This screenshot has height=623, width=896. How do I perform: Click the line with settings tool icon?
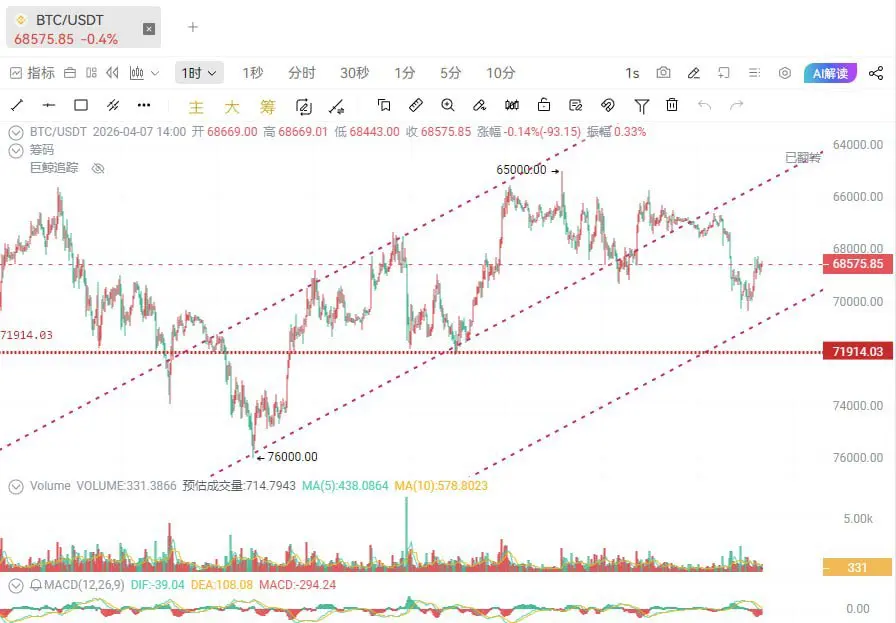pos(337,106)
